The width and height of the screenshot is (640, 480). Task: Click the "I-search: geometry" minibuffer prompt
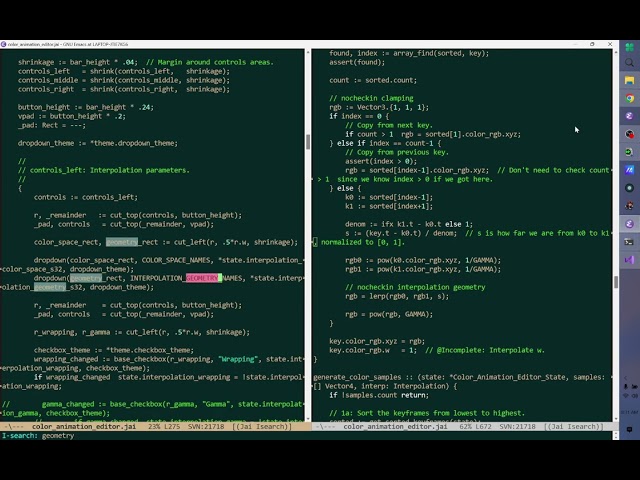38,436
